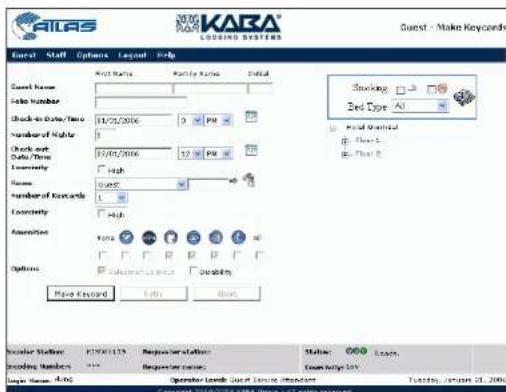Click the sixth amenity icon before All
The image size is (506, 392).
click(238, 238)
